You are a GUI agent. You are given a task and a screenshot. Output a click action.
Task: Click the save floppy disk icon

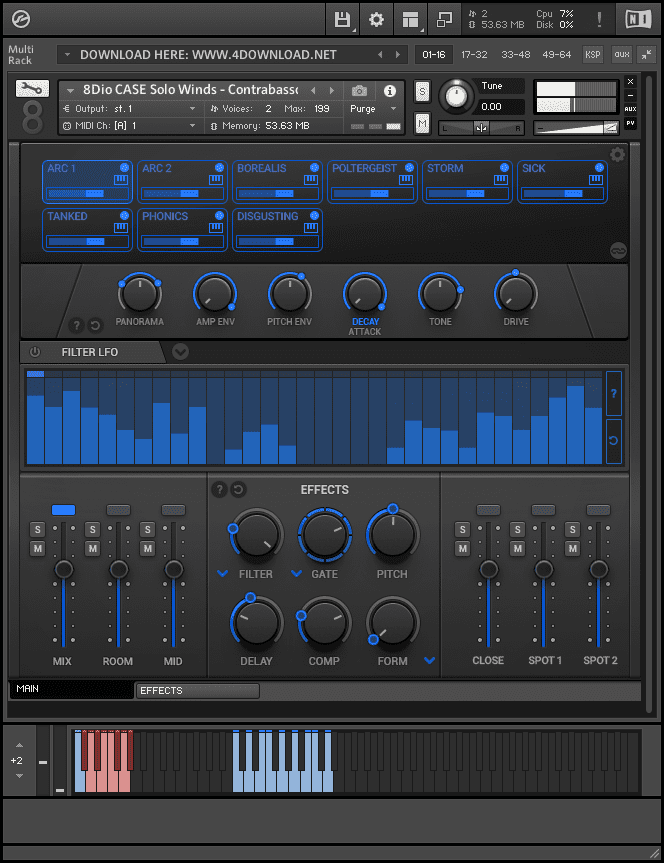tap(342, 20)
